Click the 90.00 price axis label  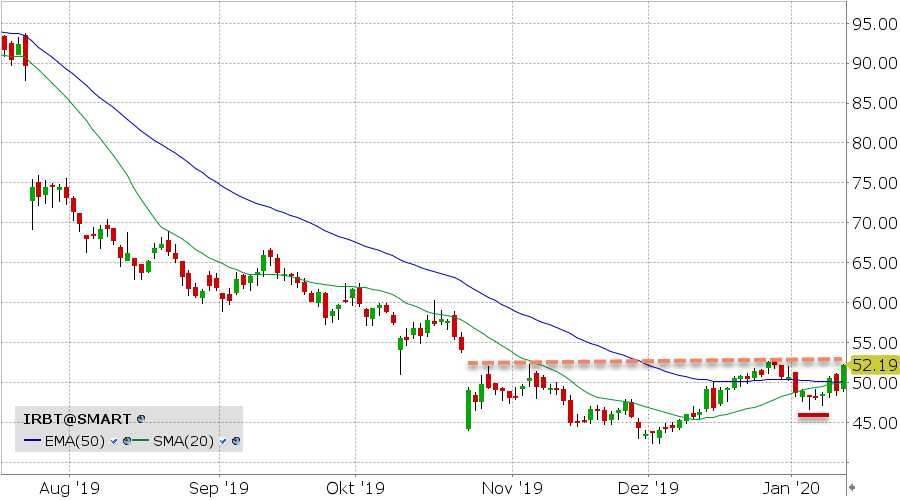(x=875, y=63)
